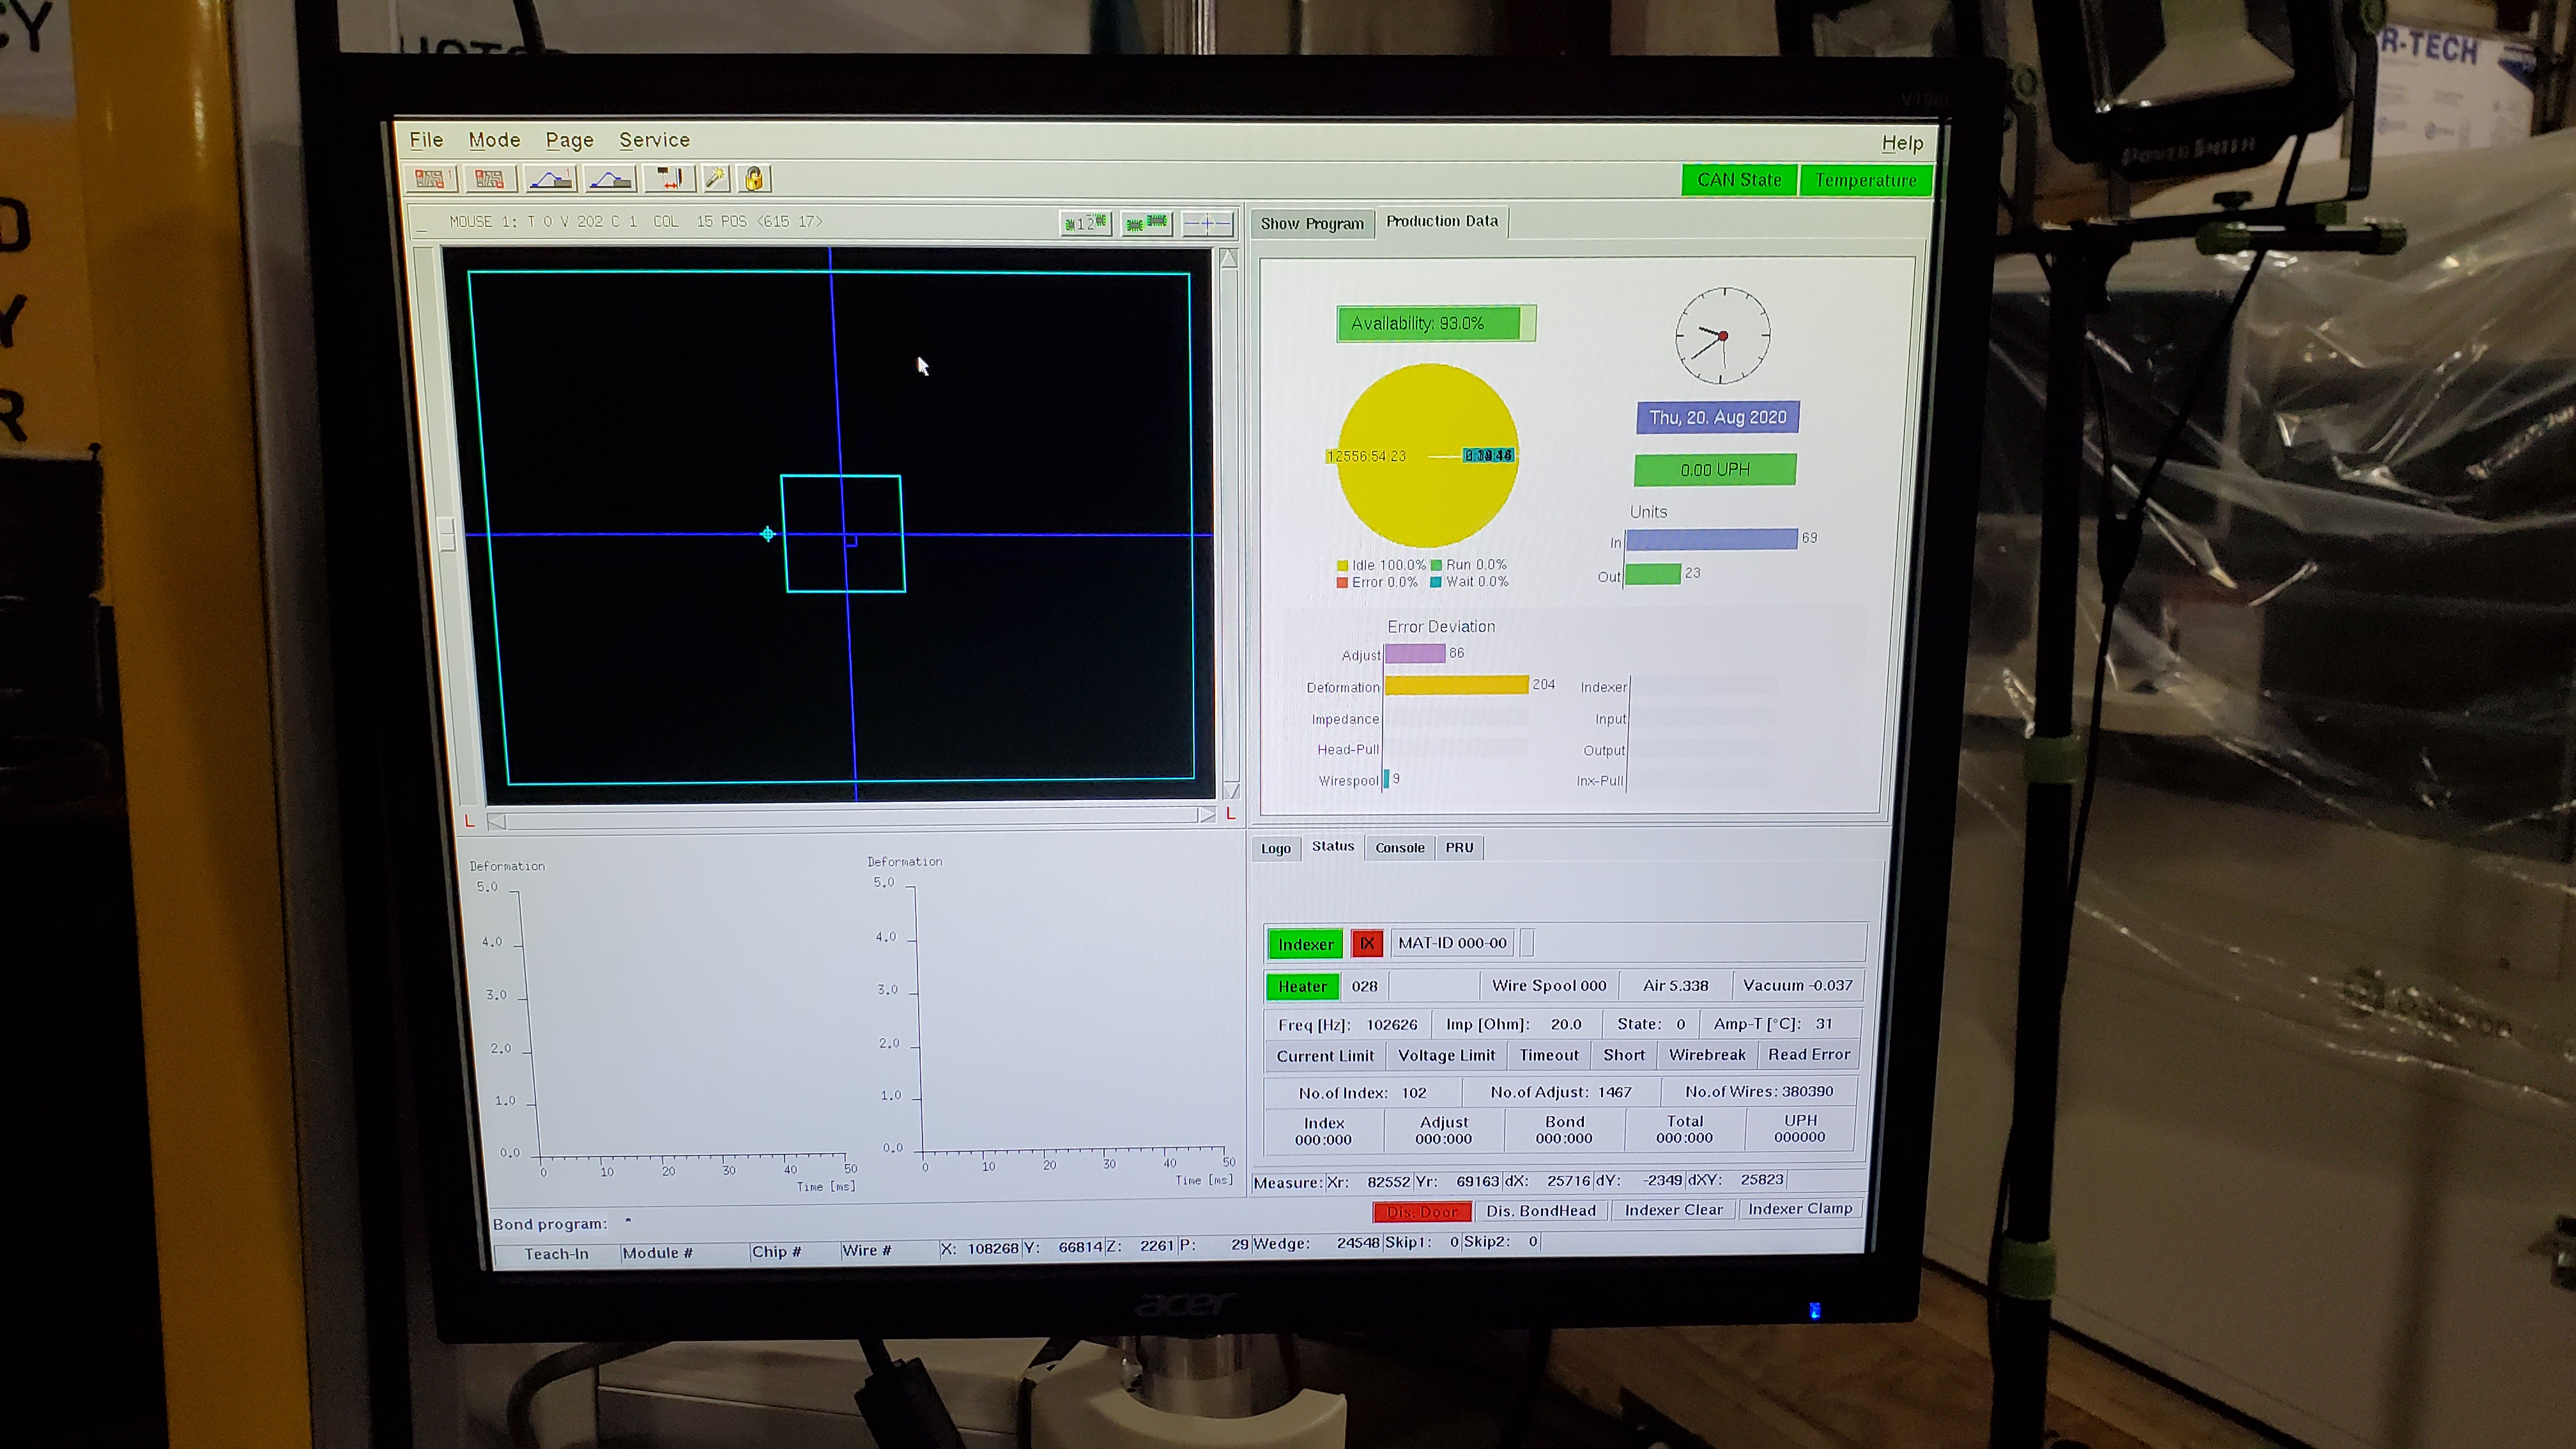Click the wire loop profile icon marked 1

click(x=550, y=179)
